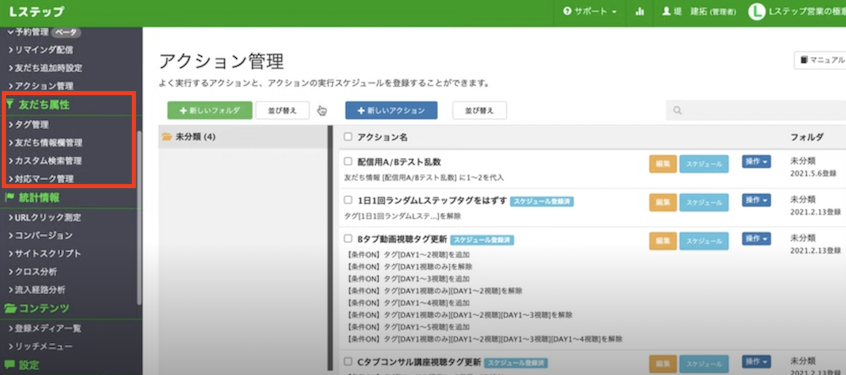The width and height of the screenshot is (846, 375).
Task: Click the green 新しいフォルダ button
Action: click(210, 110)
